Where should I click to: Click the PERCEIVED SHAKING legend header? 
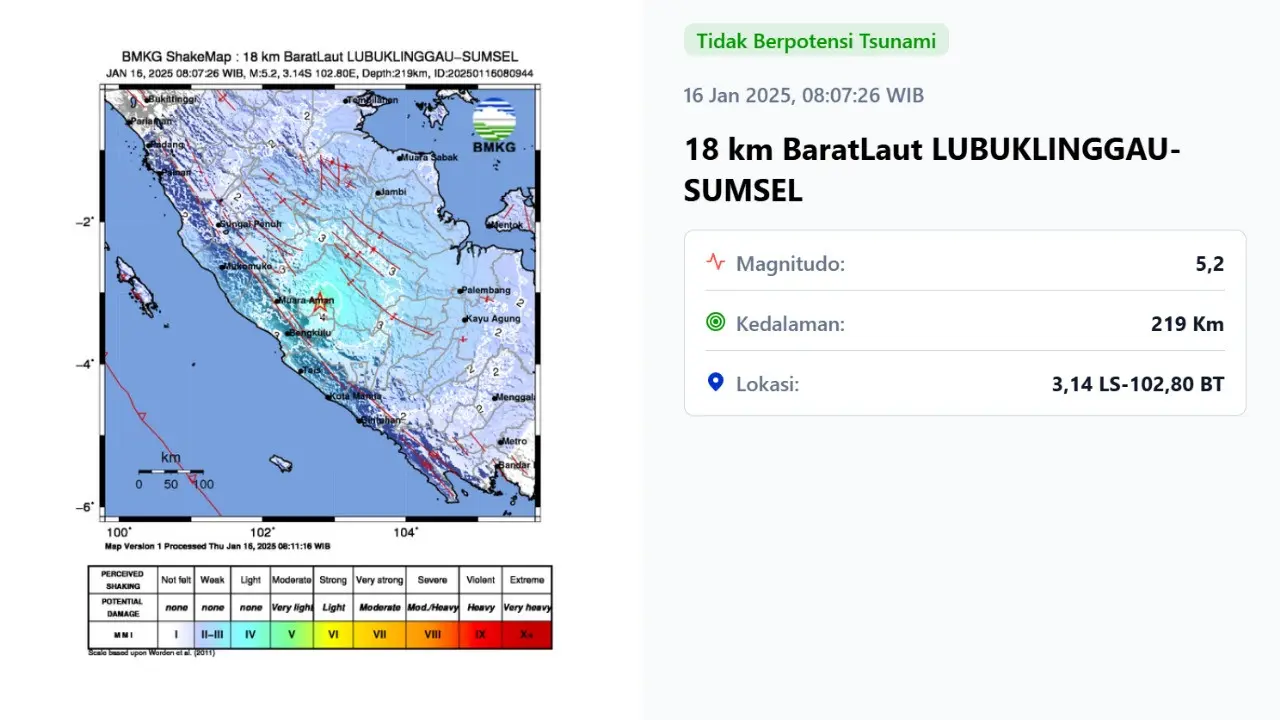click(124, 580)
